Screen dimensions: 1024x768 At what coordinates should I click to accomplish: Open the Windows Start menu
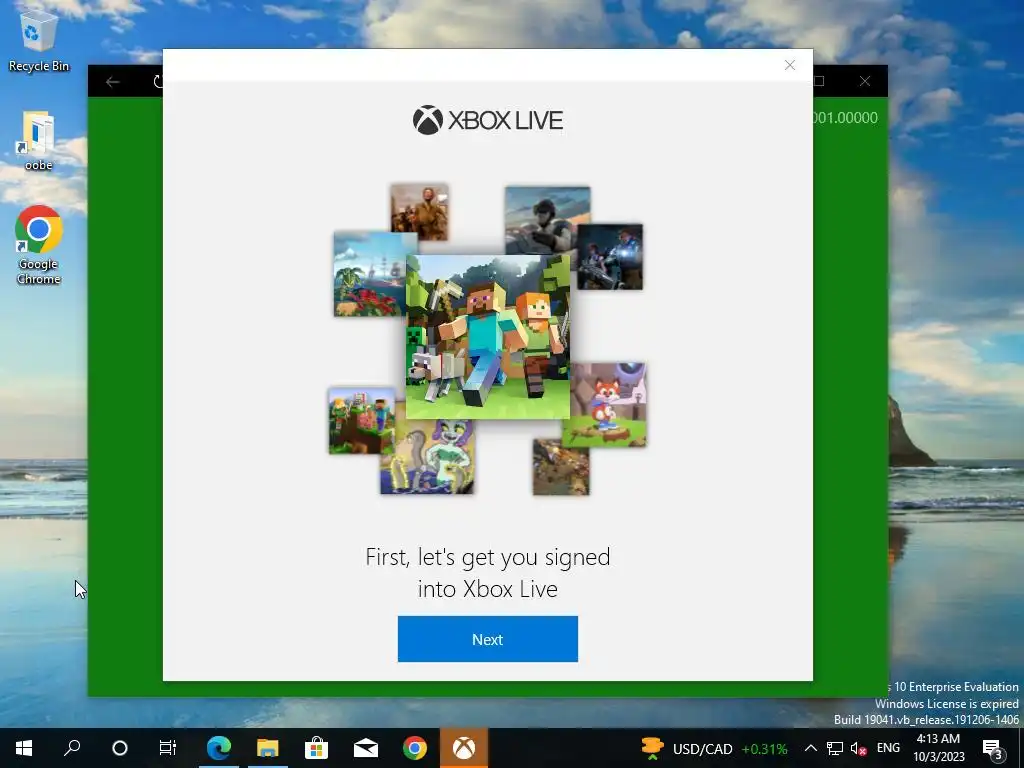point(24,748)
